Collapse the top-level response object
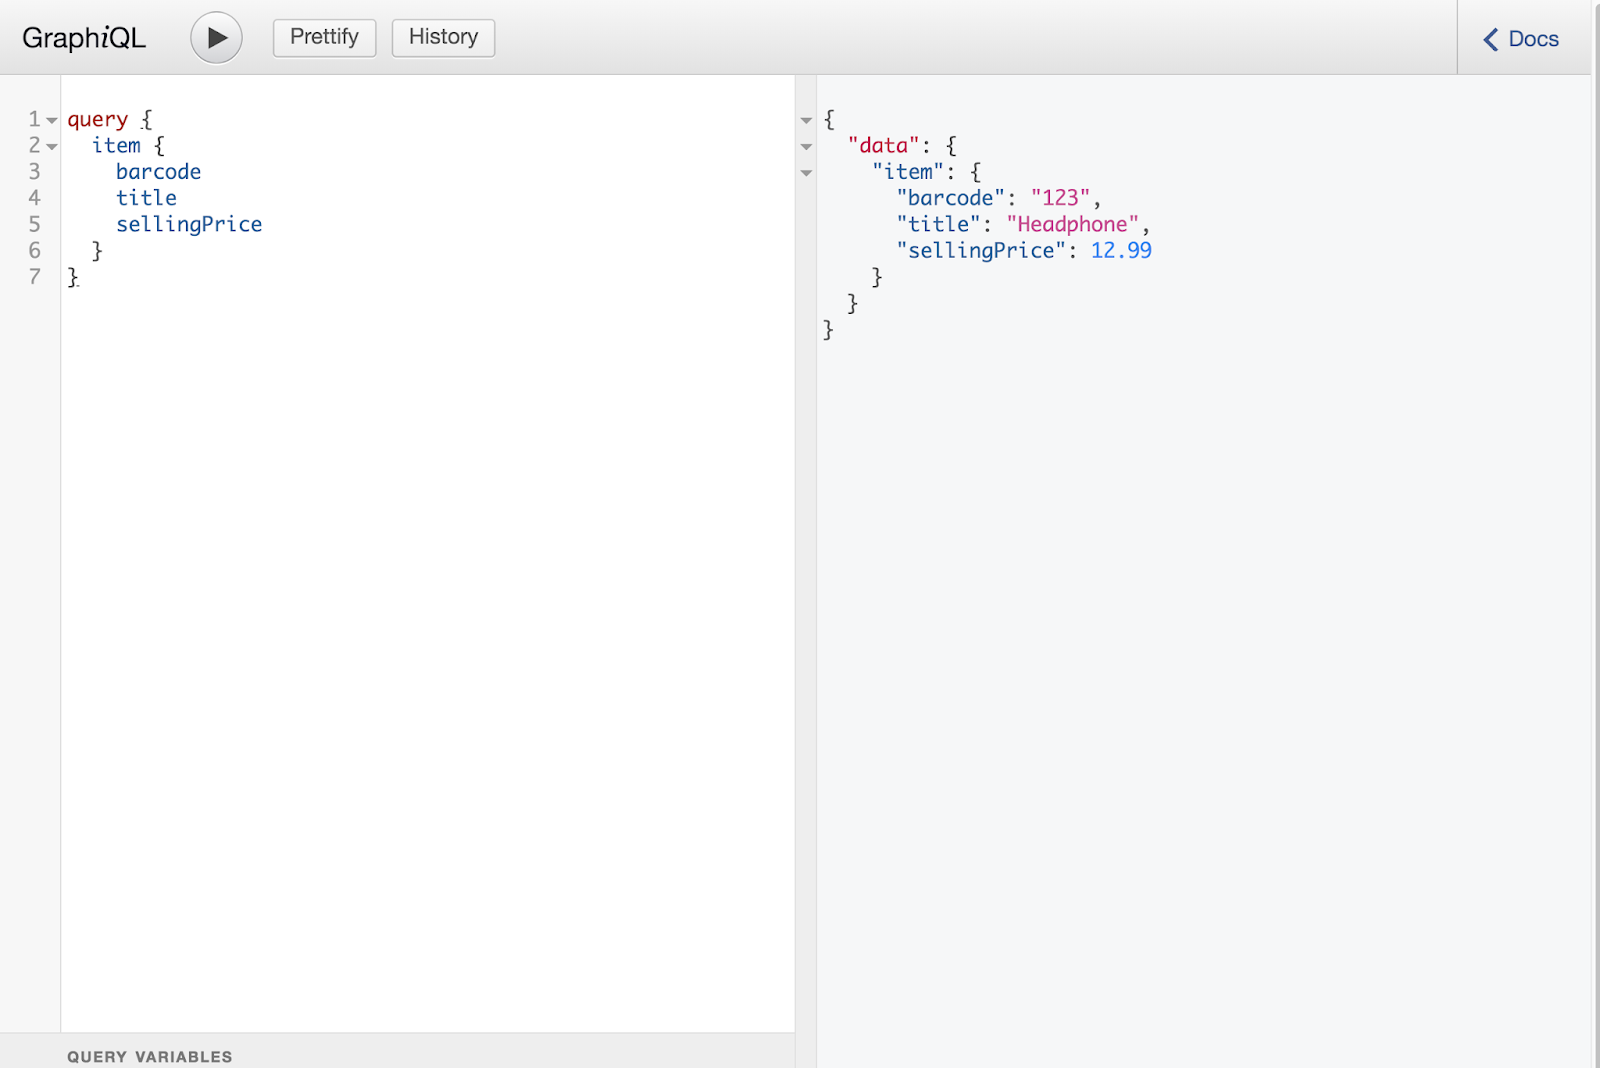1600x1068 pixels. click(806, 119)
